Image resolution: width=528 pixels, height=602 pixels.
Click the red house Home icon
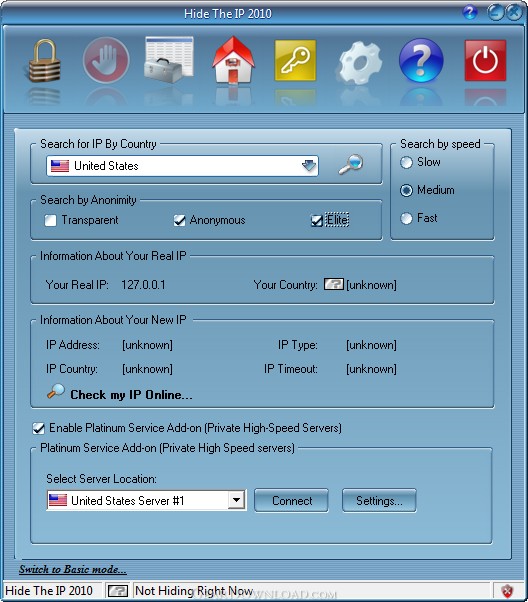click(233, 60)
